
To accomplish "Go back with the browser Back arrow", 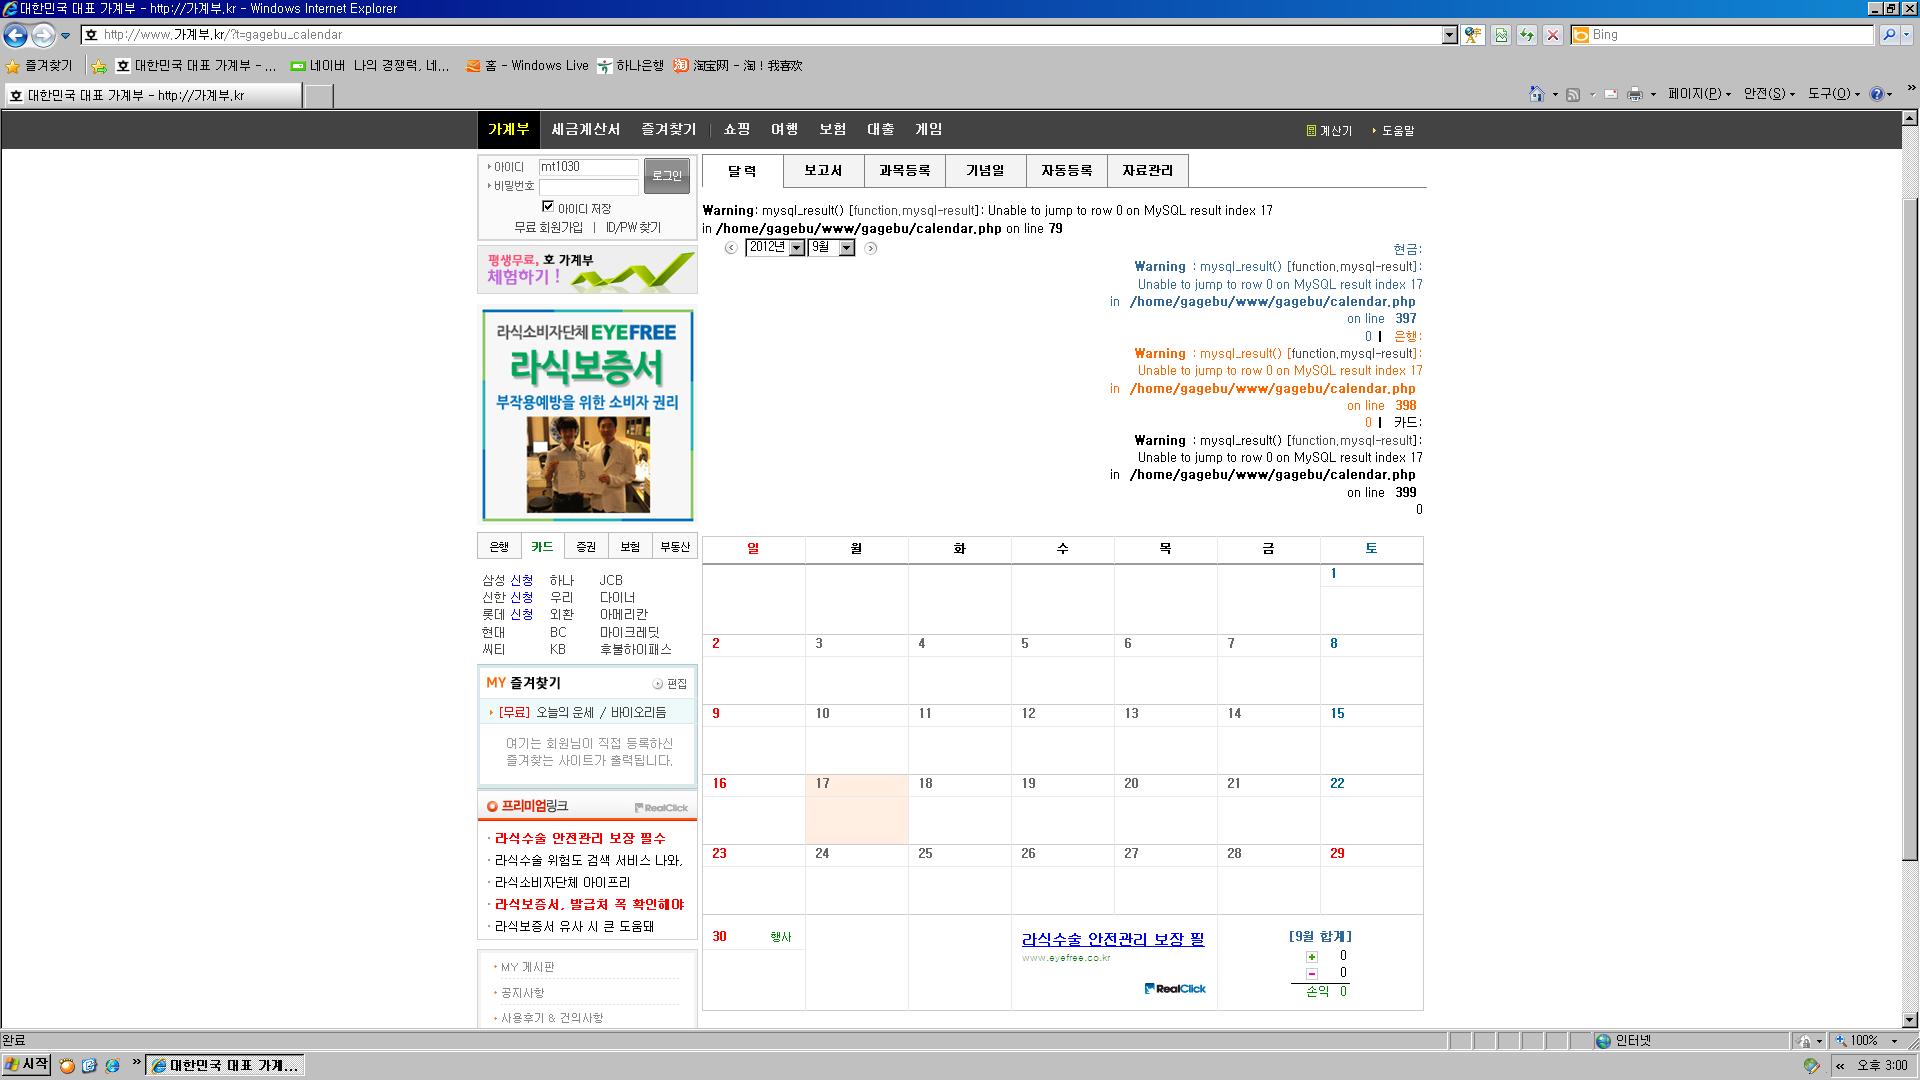I will tap(15, 35).
